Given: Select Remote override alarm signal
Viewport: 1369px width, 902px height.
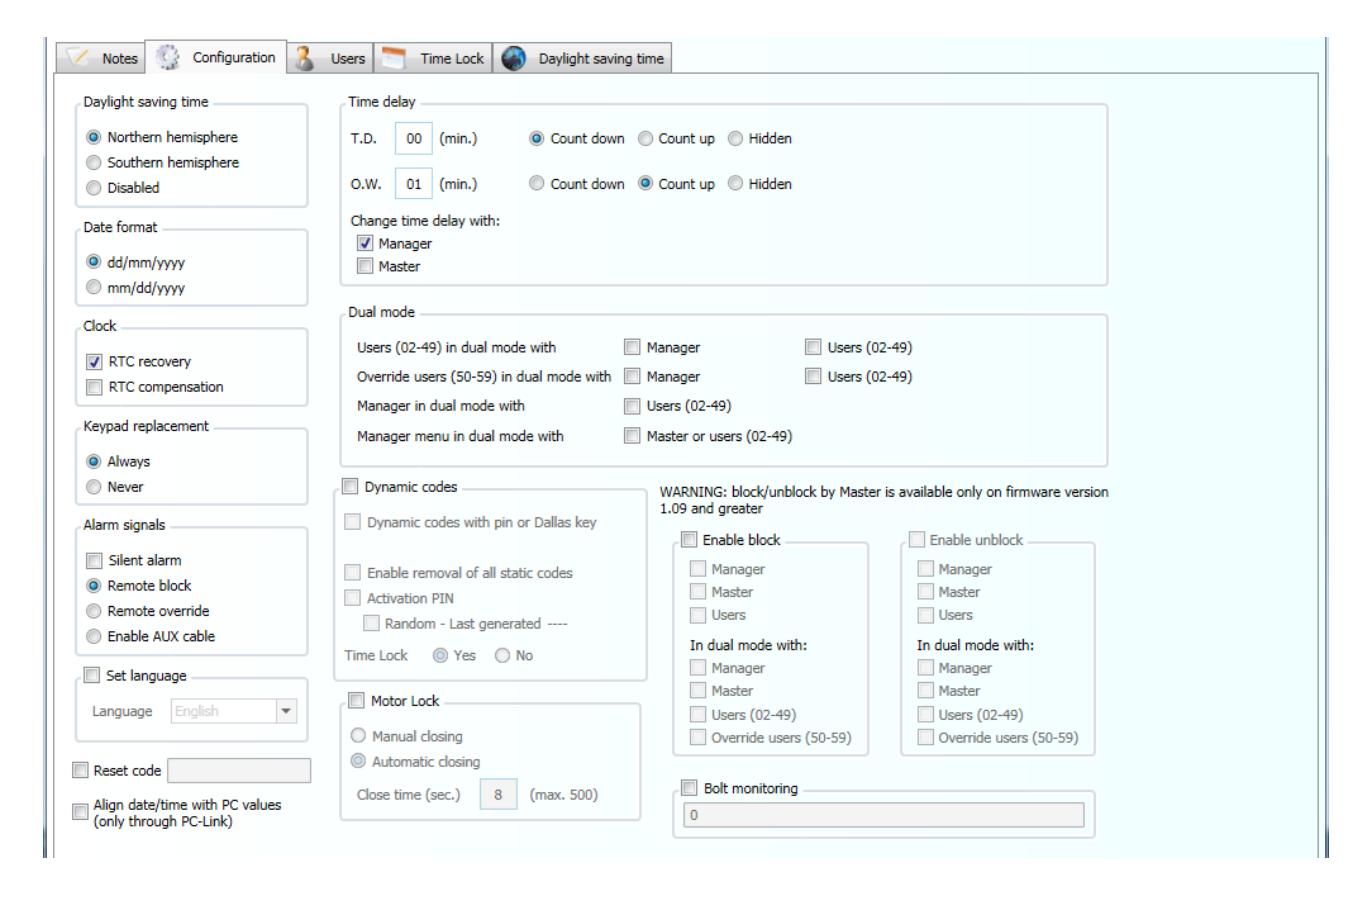Looking at the screenshot, I should pyautogui.click(x=148, y=610).
